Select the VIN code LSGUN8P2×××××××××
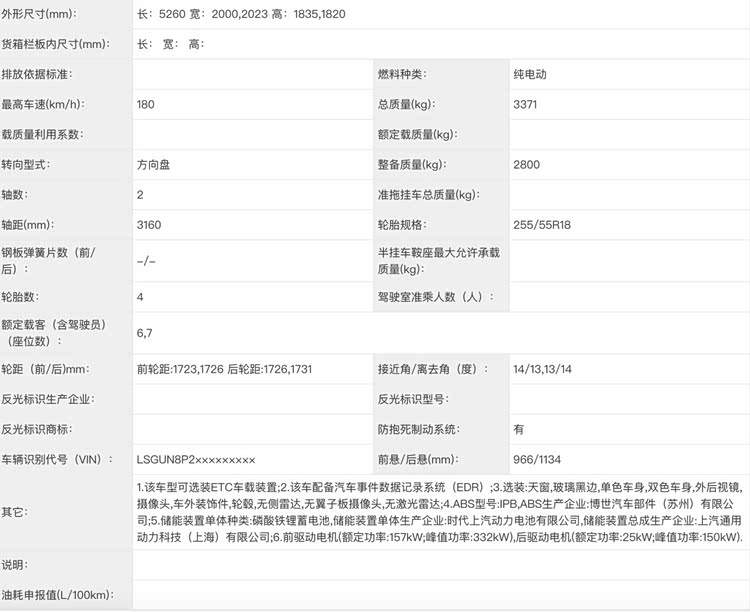This screenshot has height=612, width=750. click(196, 459)
